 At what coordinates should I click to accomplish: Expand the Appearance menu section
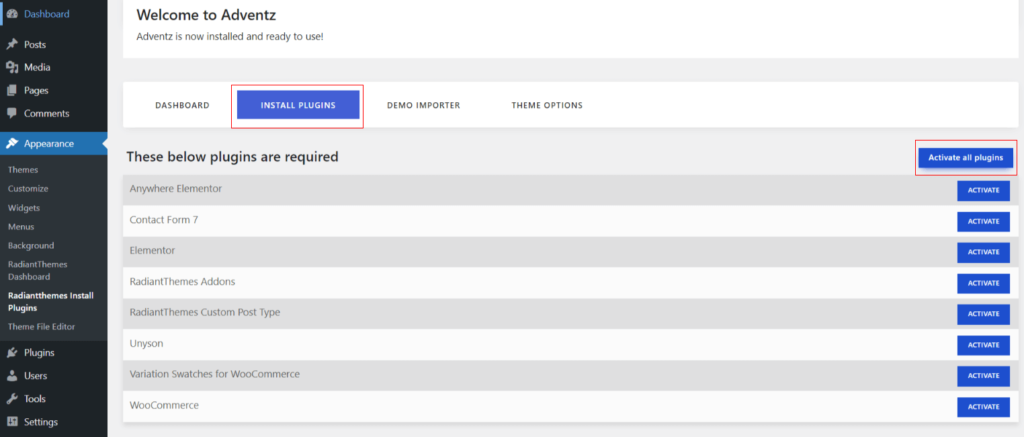[49, 144]
